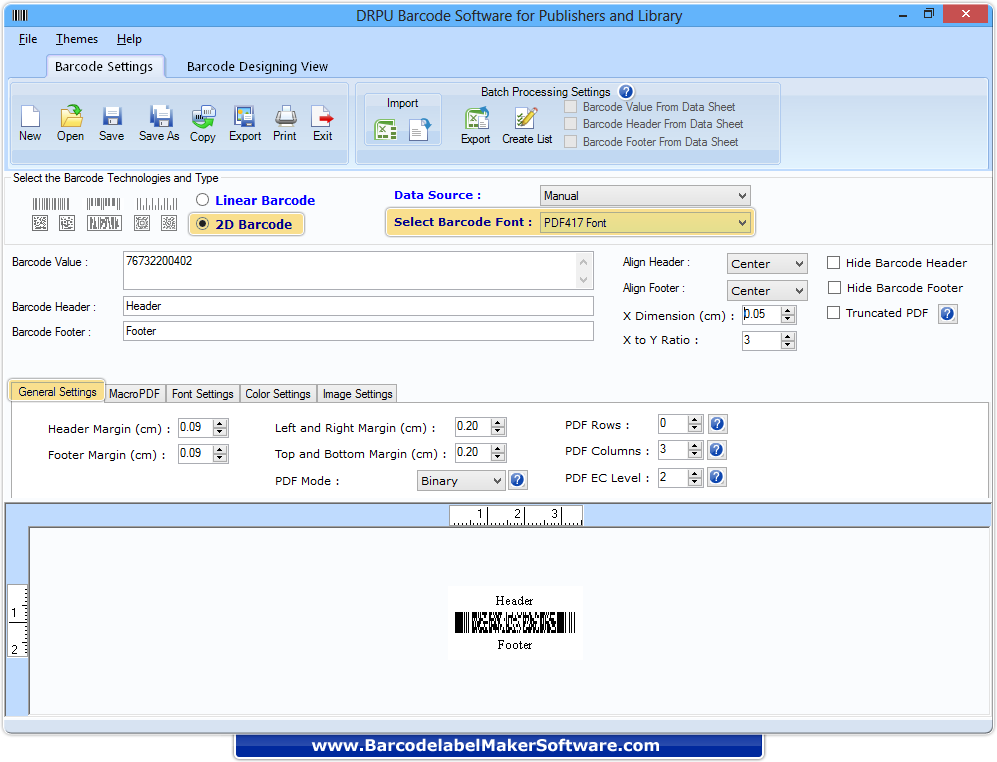Image resolution: width=997 pixels, height=762 pixels.
Task: Select the MacroPDF tab
Action: (134, 394)
